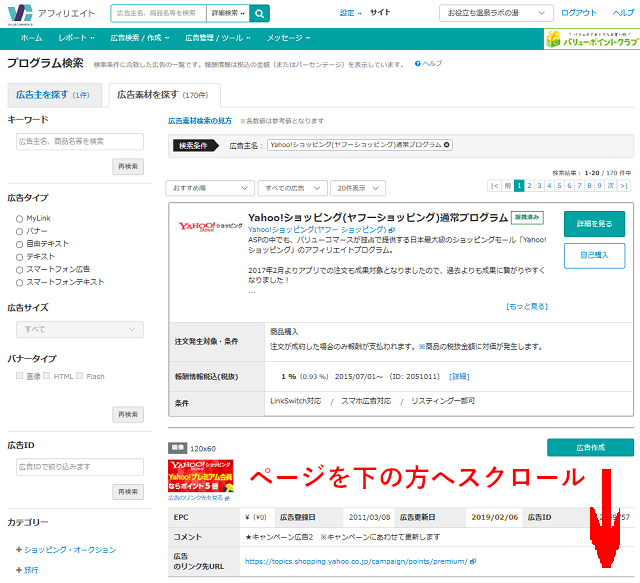Open the 広告素材検索の見方 link

(x=200, y=121)
